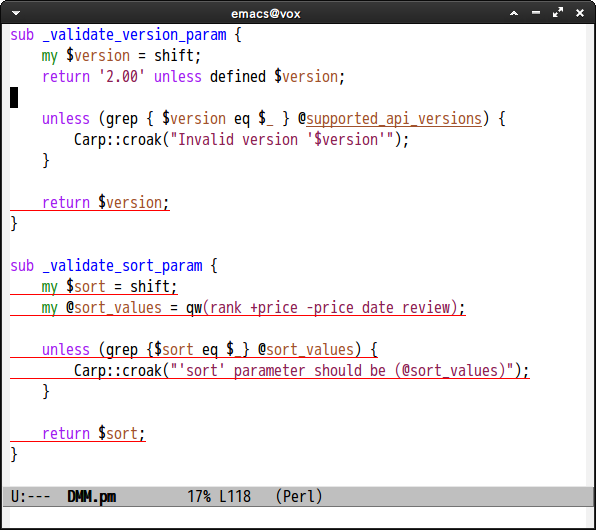
Task: Click the (Perl) major mode indicator
Action: [x=299, y=497]
